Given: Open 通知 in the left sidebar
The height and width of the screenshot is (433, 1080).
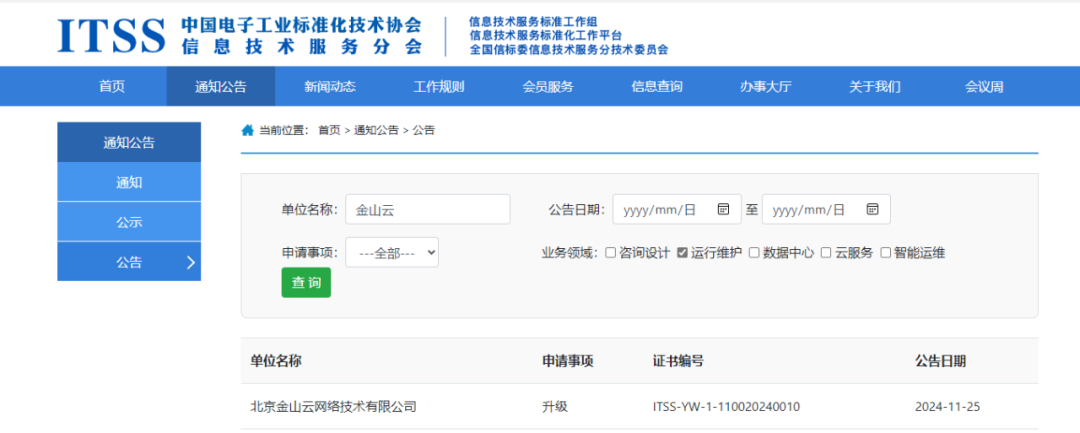Looking at the screenshot, I should tap(129, 183).
